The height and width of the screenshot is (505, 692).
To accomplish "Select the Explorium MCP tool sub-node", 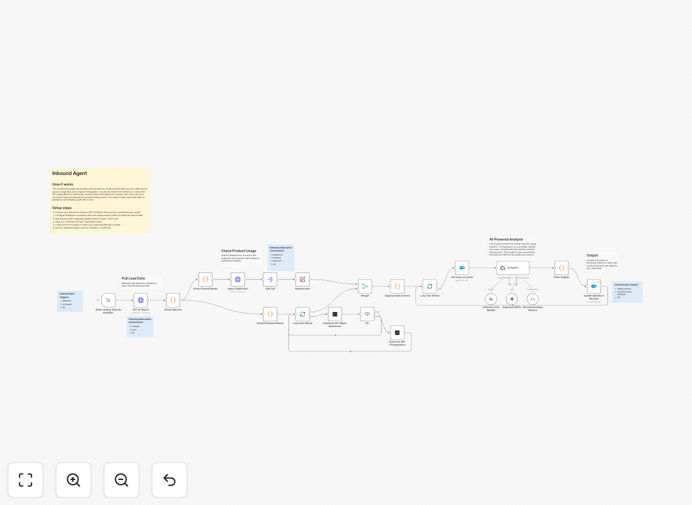I will [511, 299].
